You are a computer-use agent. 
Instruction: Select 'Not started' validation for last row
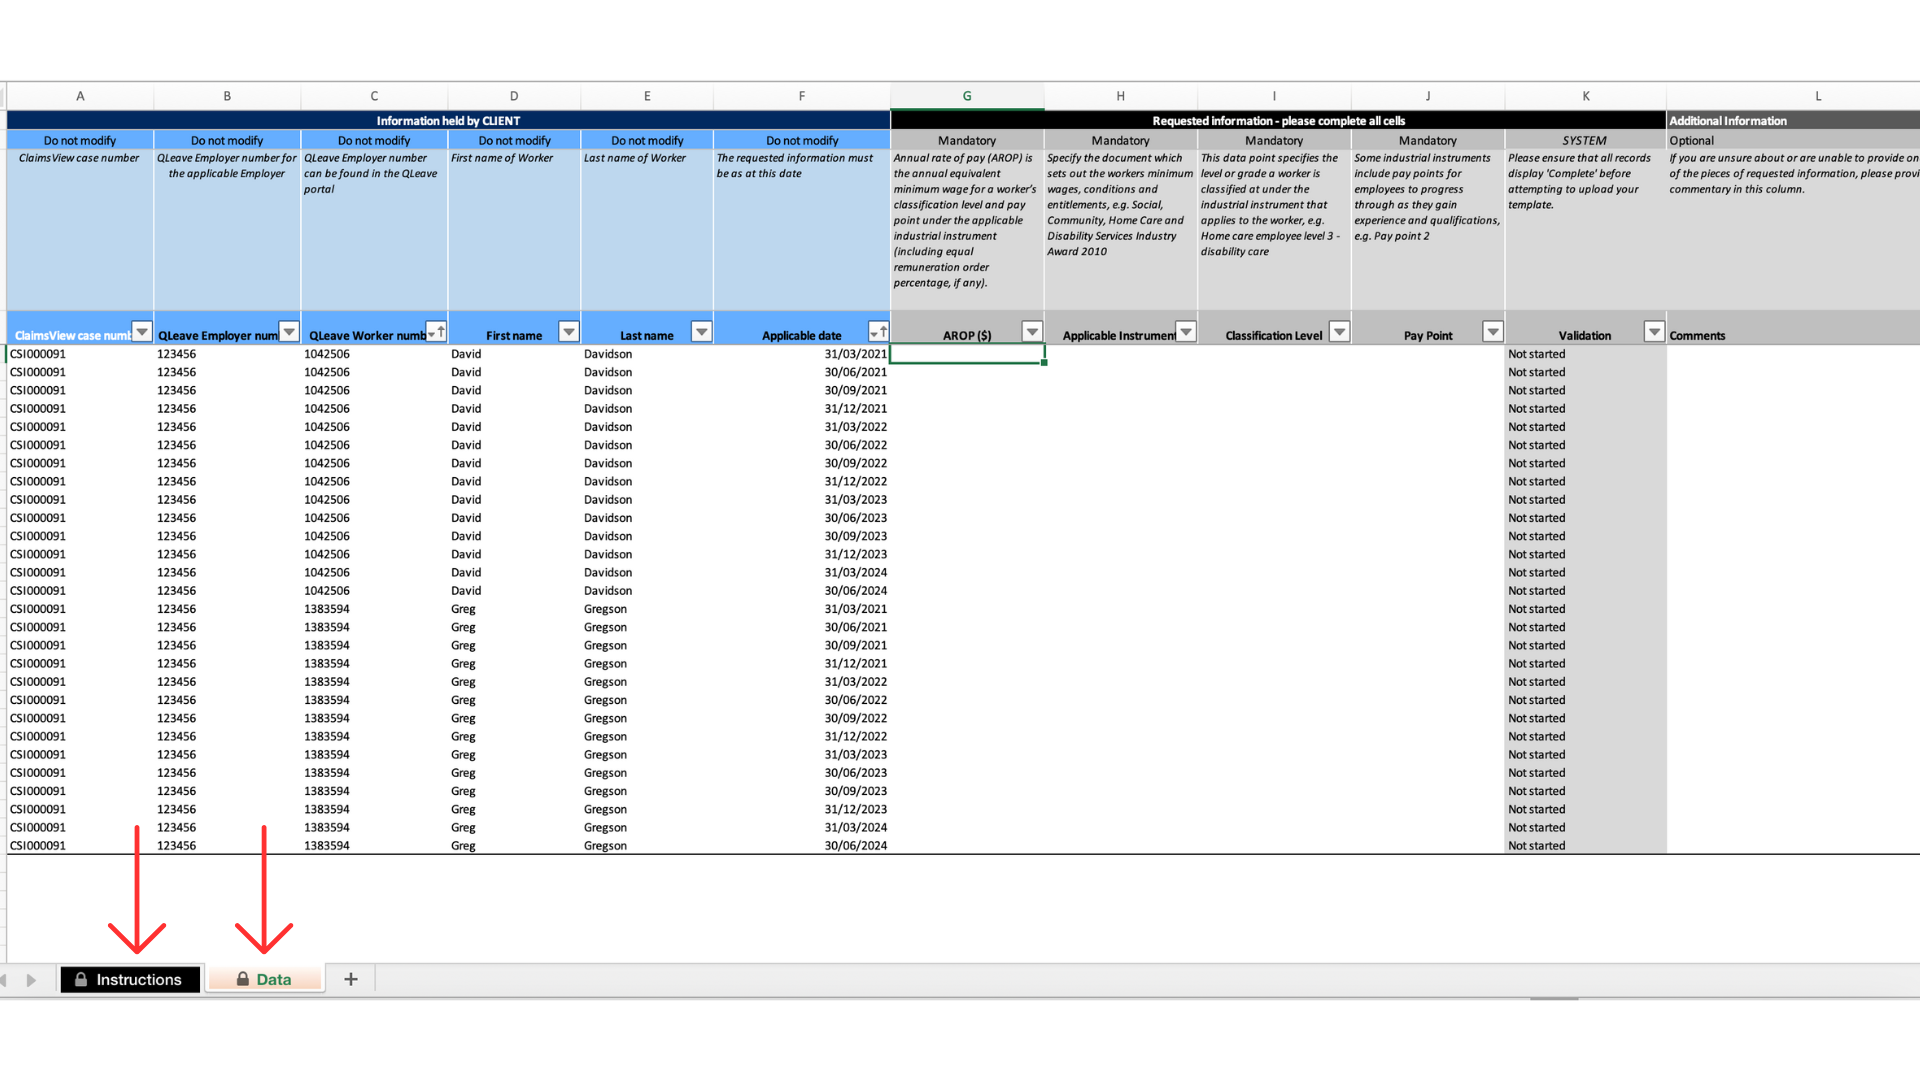1585,846
